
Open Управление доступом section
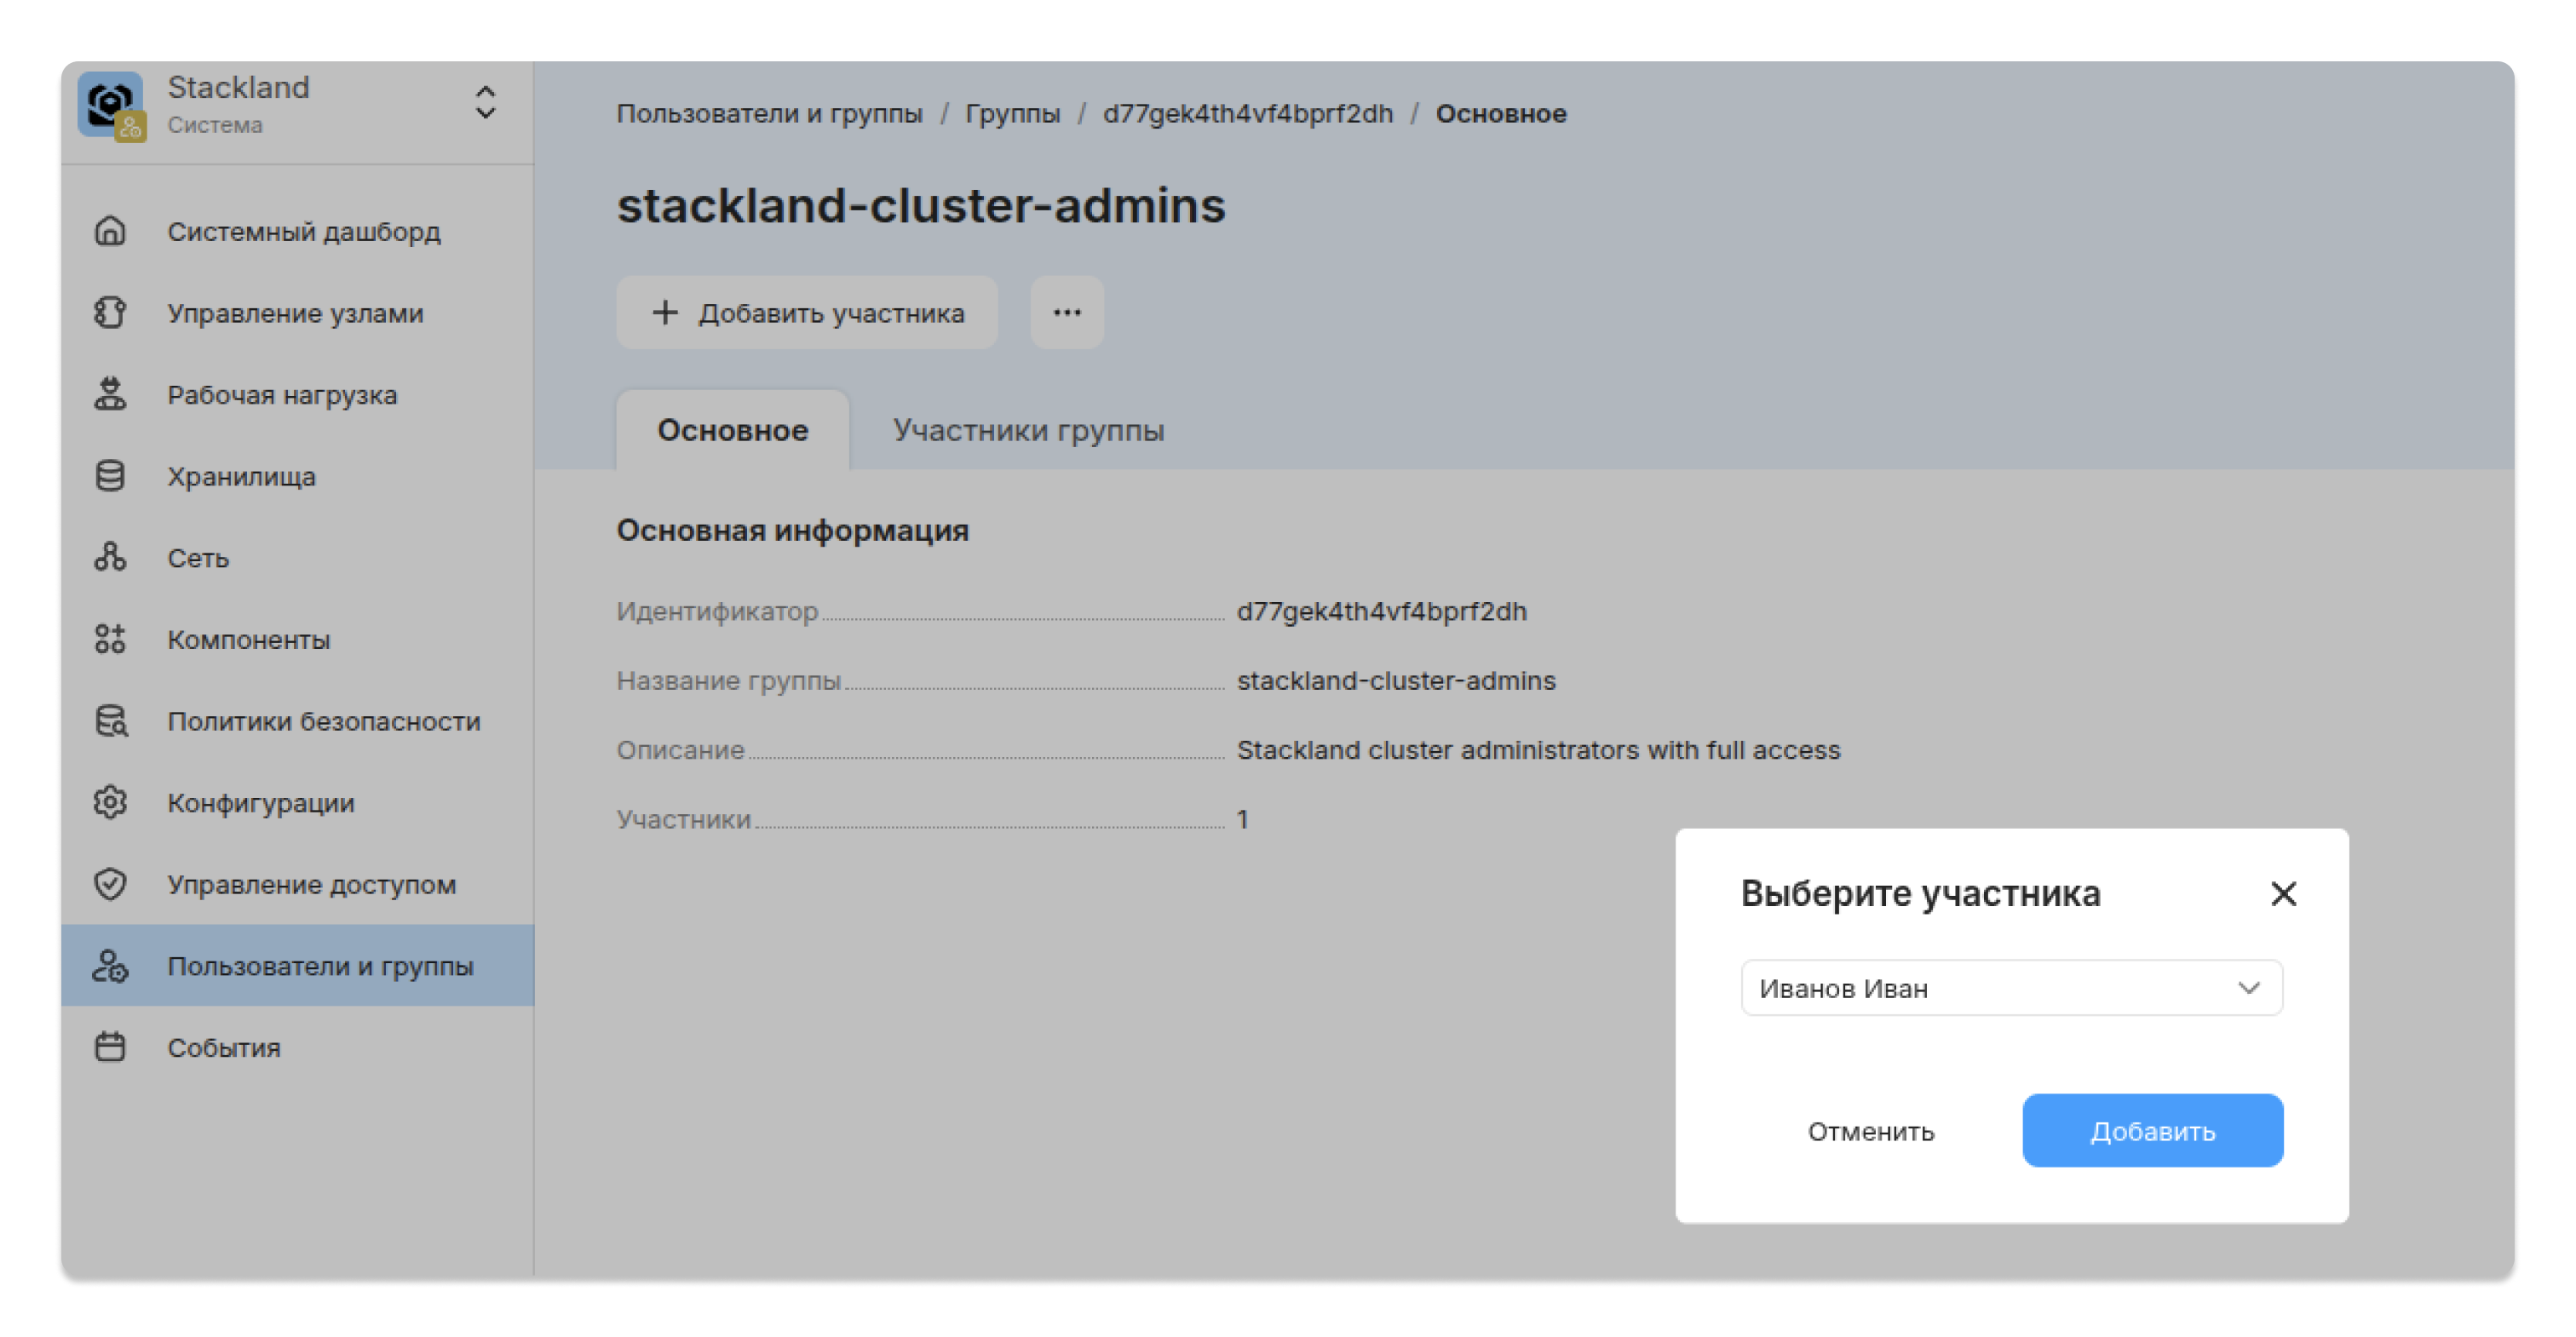297,884
